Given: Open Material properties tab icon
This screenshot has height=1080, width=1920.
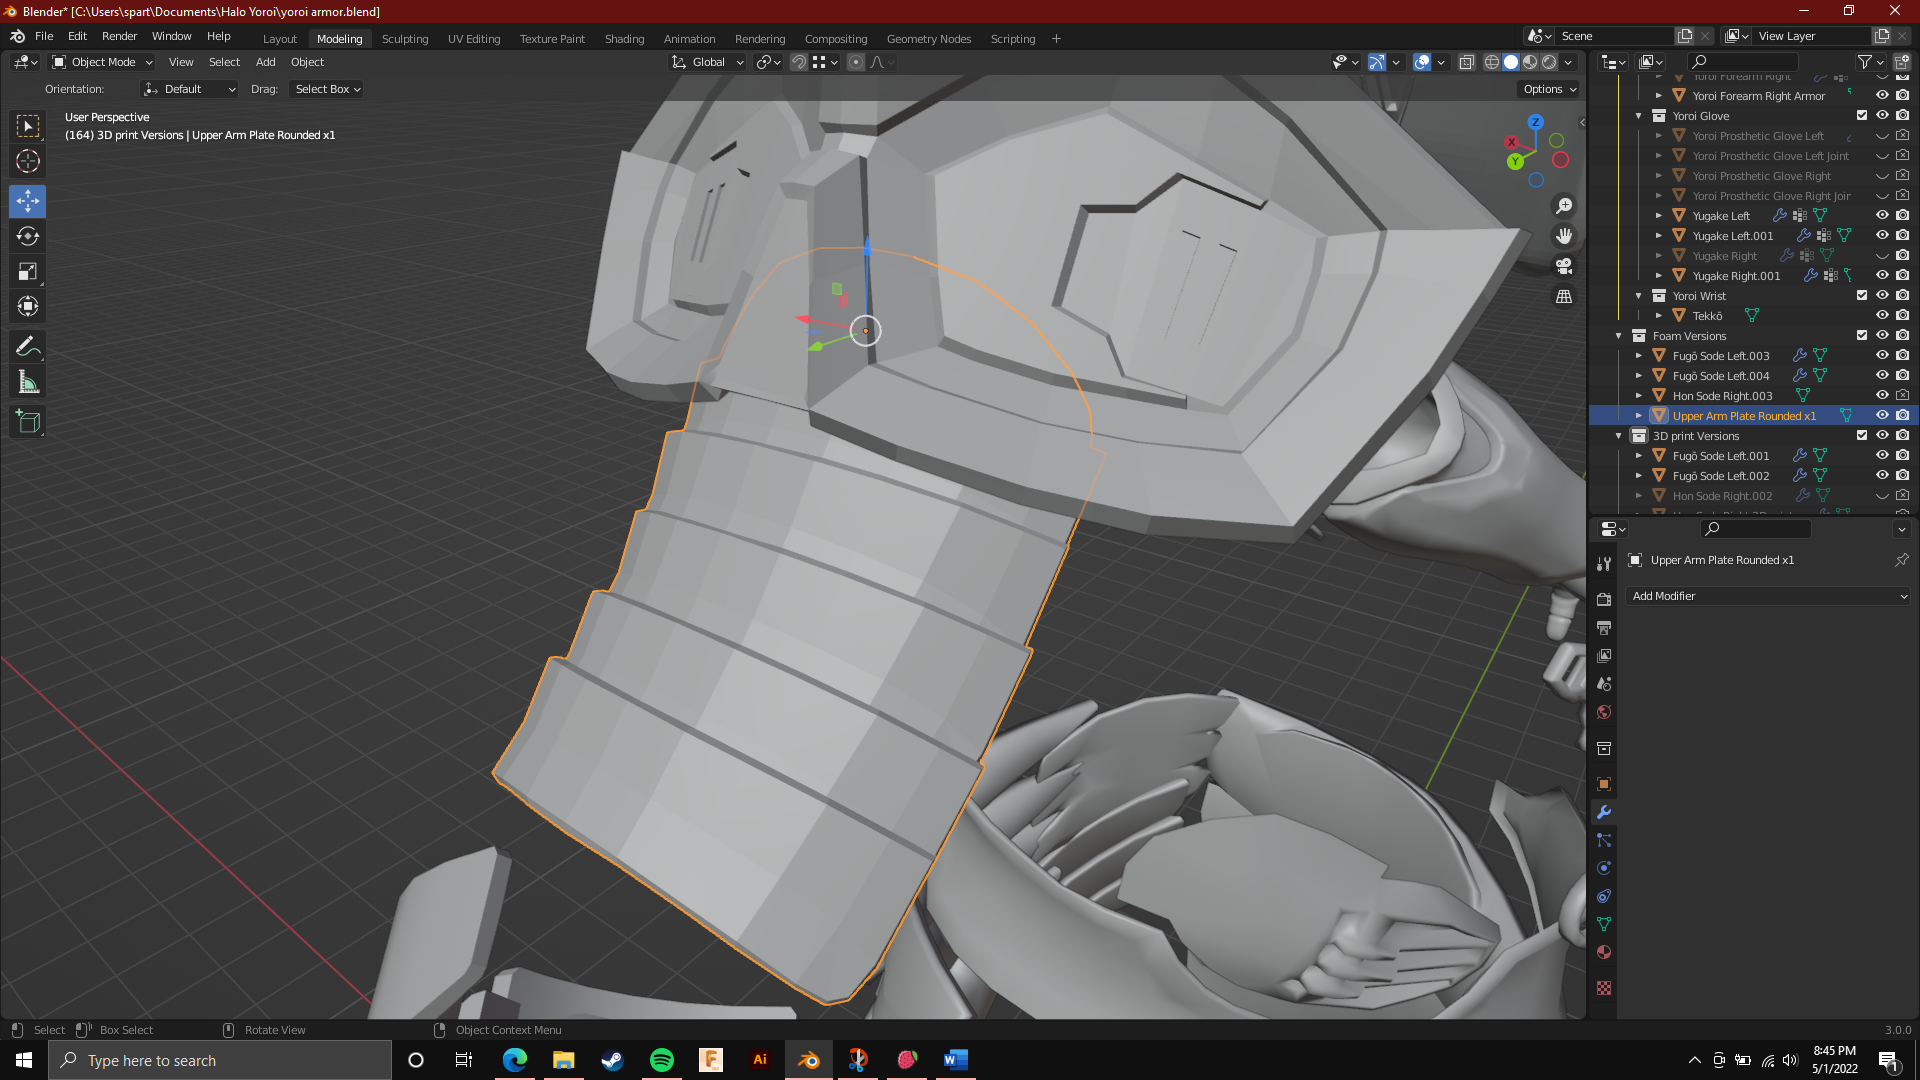Looking at the screenshot, I should (1604, 952).
